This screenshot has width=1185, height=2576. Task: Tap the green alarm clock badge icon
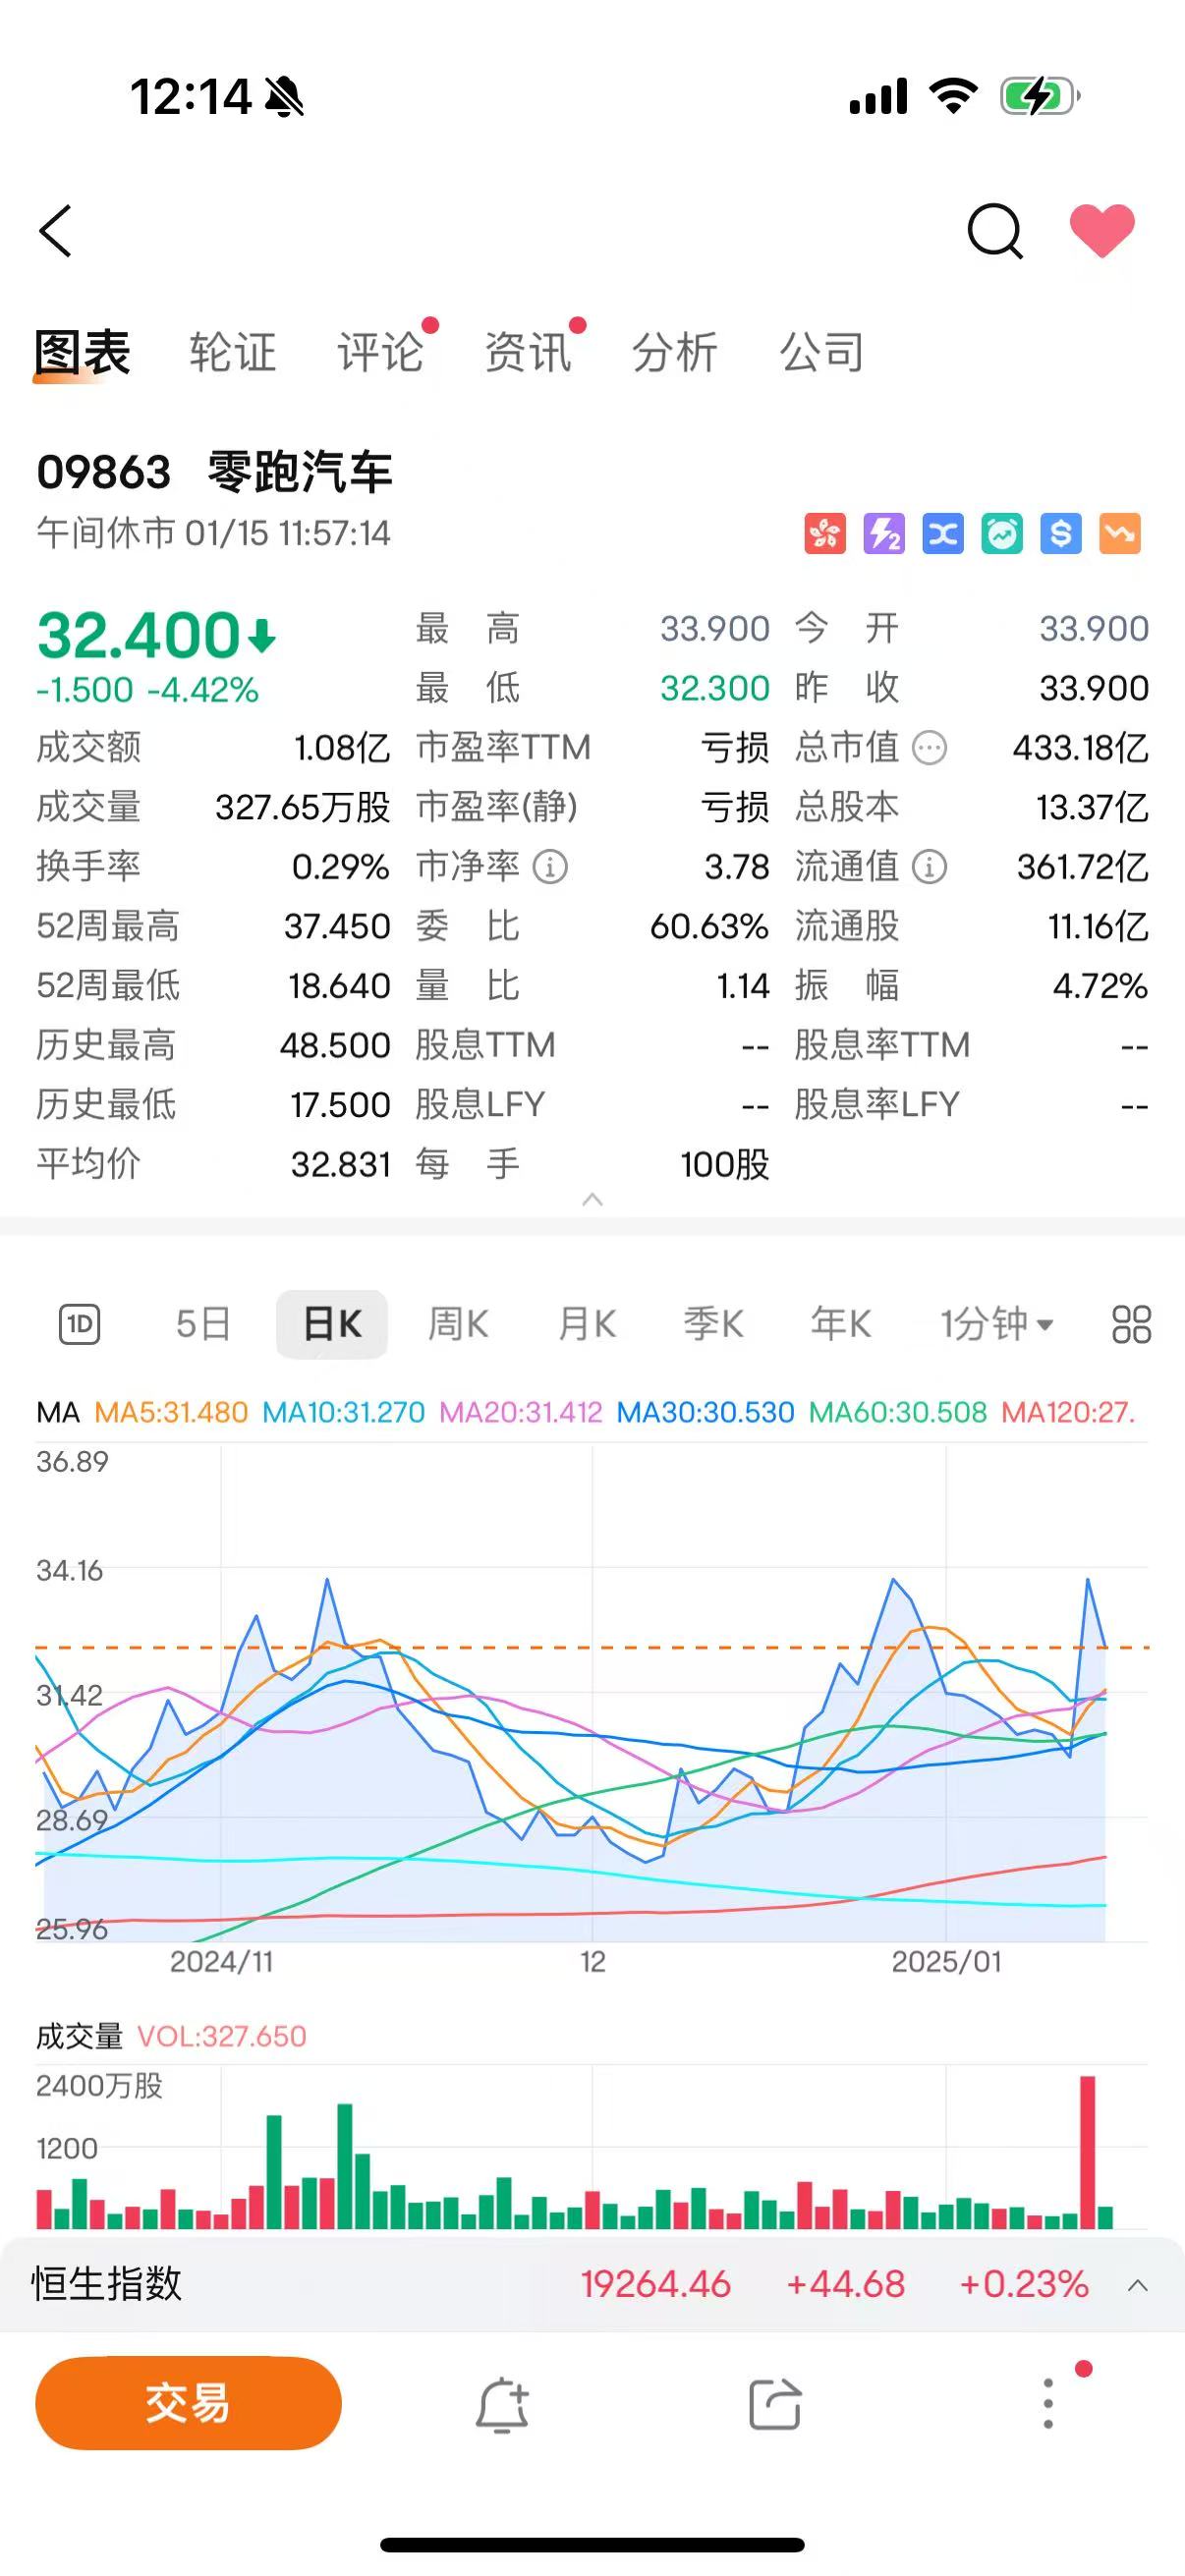[x=1002, y=534]
